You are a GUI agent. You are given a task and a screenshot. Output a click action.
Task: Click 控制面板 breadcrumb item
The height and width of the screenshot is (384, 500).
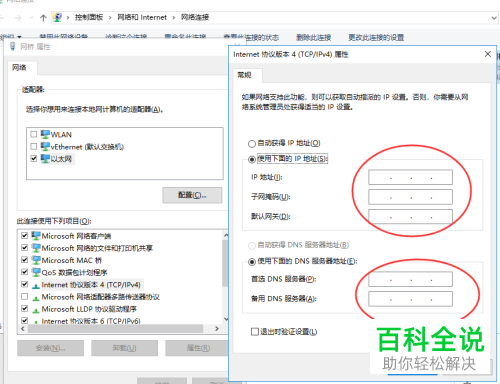point(89,17)
